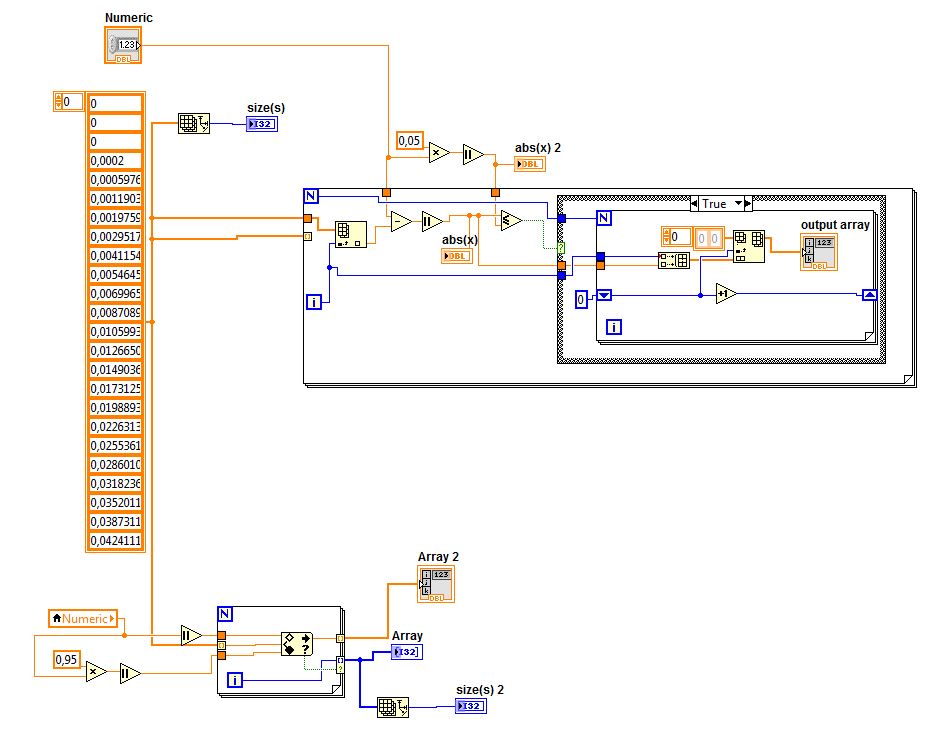This screenshot has height=747, width=942.
Task: Go to the previous case using the left arrow
Action: (694, 204)
